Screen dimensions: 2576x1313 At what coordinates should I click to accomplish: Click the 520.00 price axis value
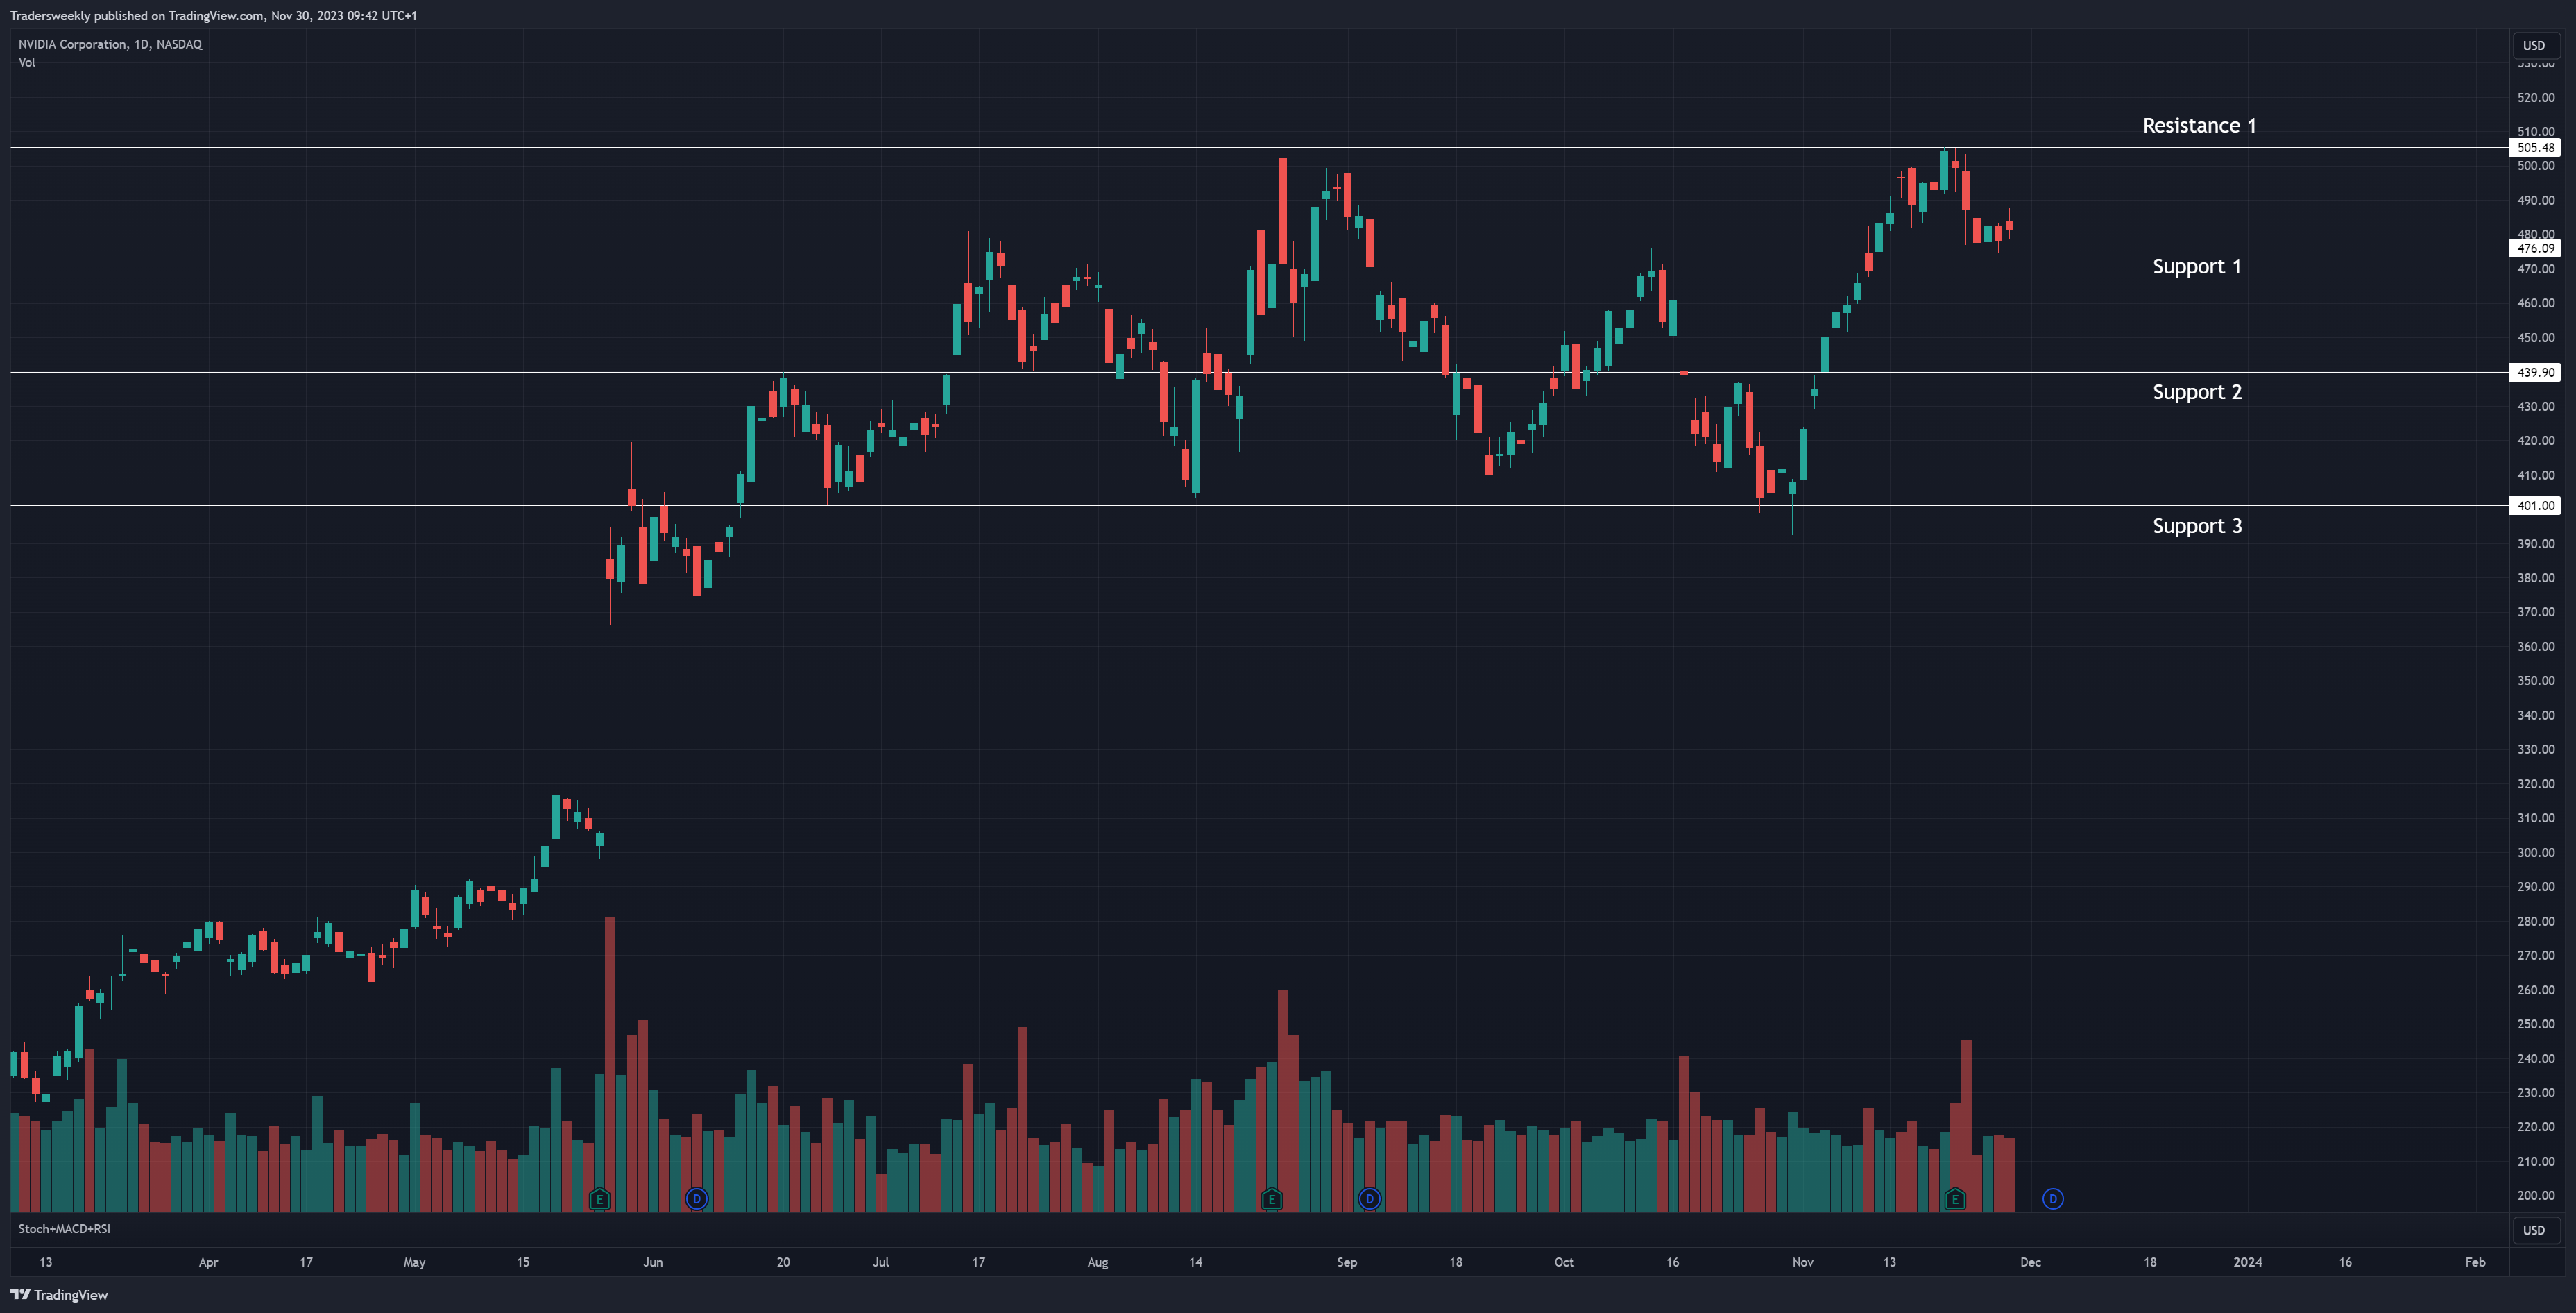pyautogui.click(x=2535, y=97)
